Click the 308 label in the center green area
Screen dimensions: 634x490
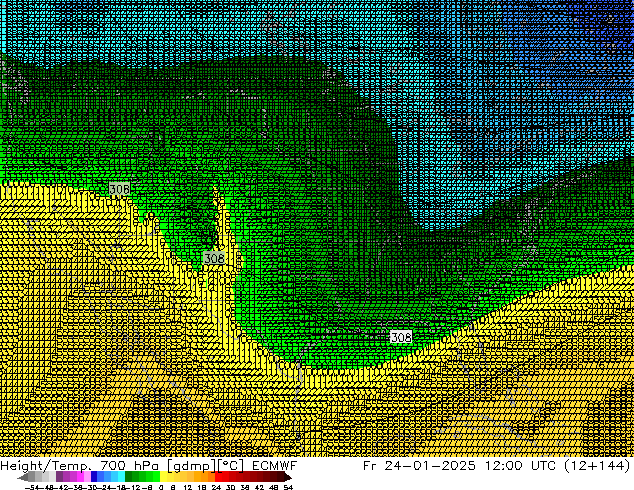pyautogui.click(x=214, y=258)
